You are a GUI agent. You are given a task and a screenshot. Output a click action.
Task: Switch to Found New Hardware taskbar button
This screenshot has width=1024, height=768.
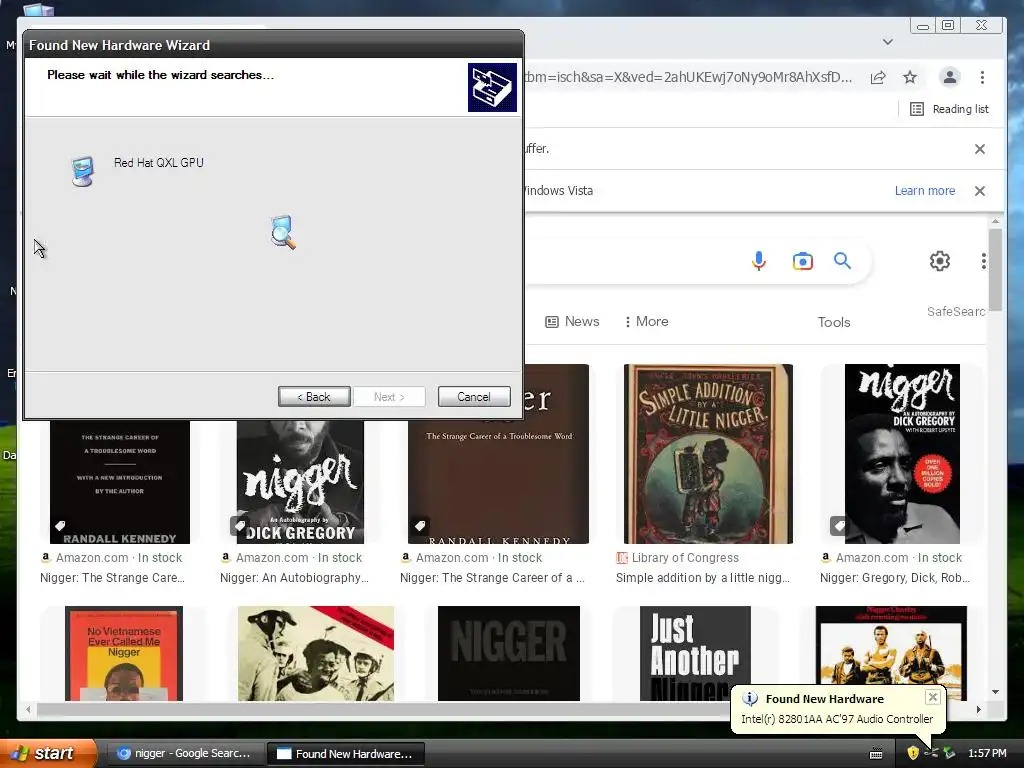tap(346, 754)
